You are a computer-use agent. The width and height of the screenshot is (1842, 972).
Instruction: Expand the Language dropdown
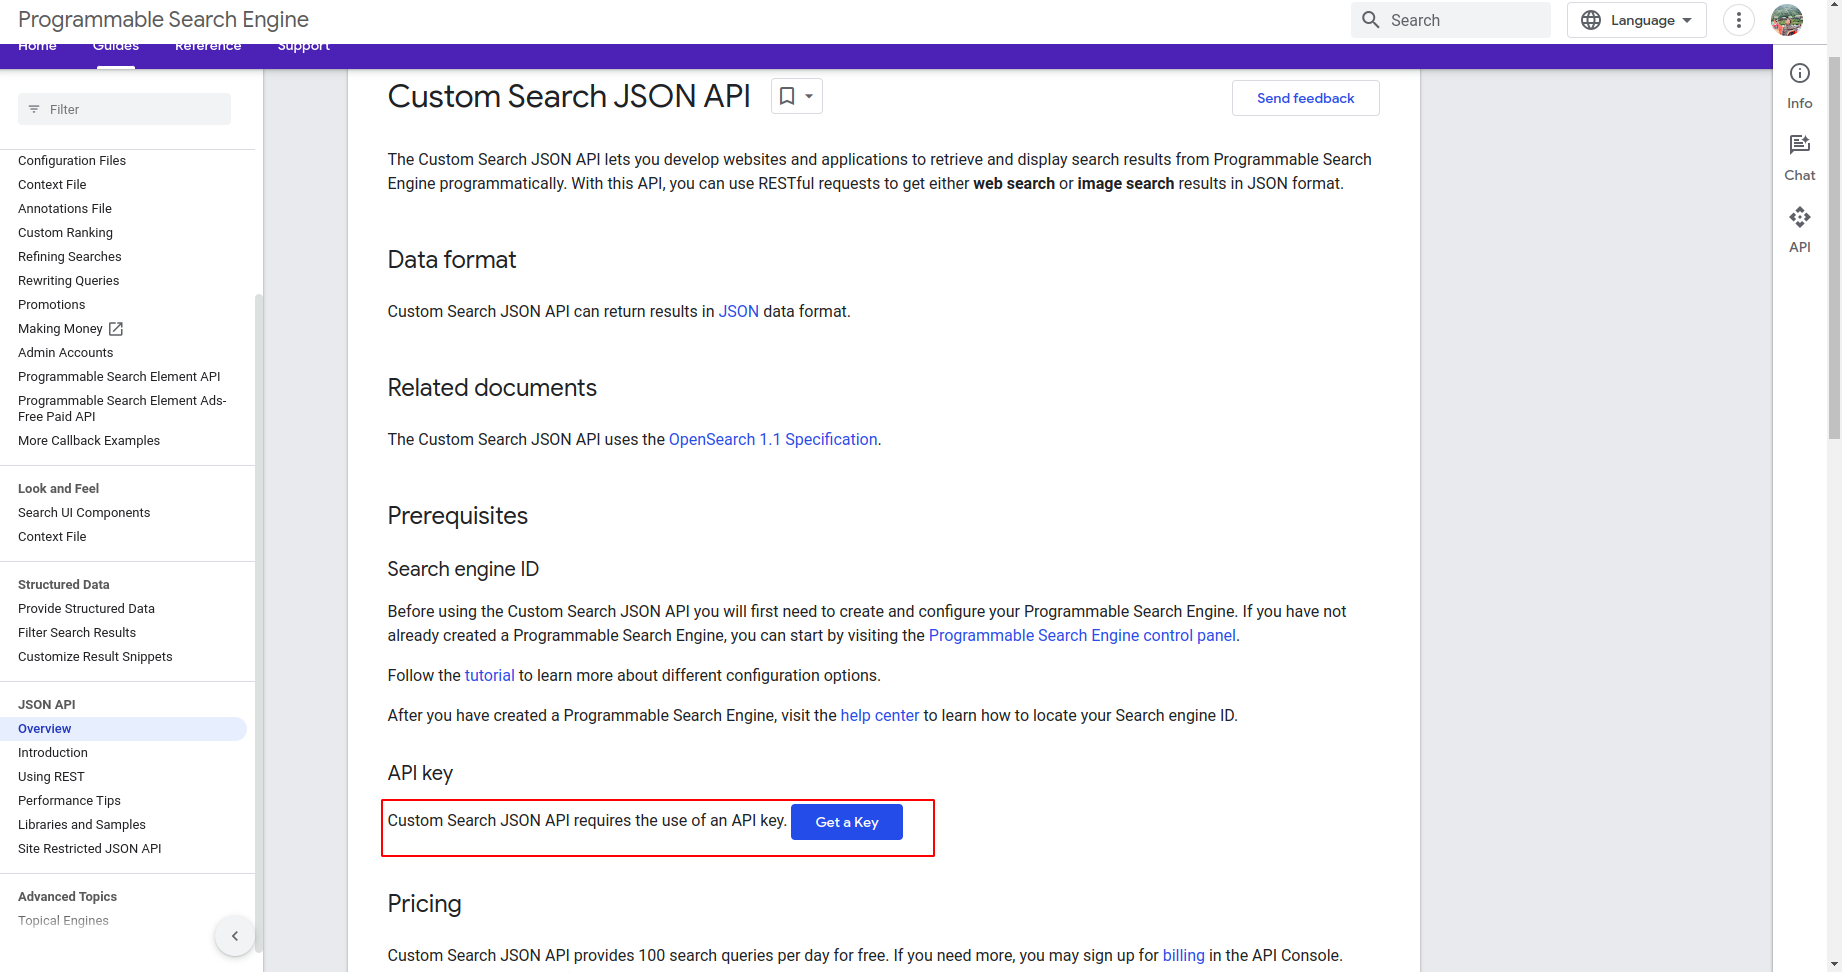[x=1637, y=20]
